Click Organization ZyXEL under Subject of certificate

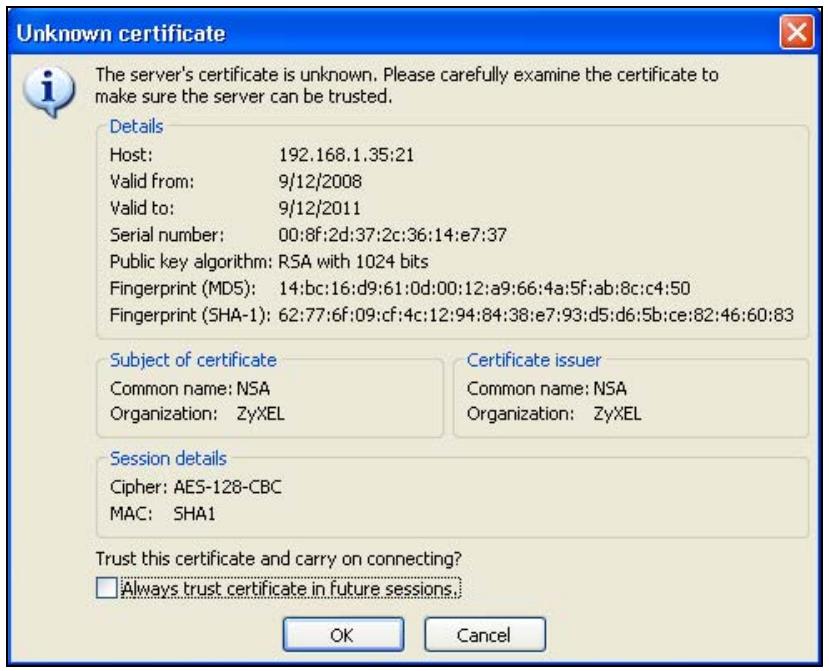(x=197, y=413)
